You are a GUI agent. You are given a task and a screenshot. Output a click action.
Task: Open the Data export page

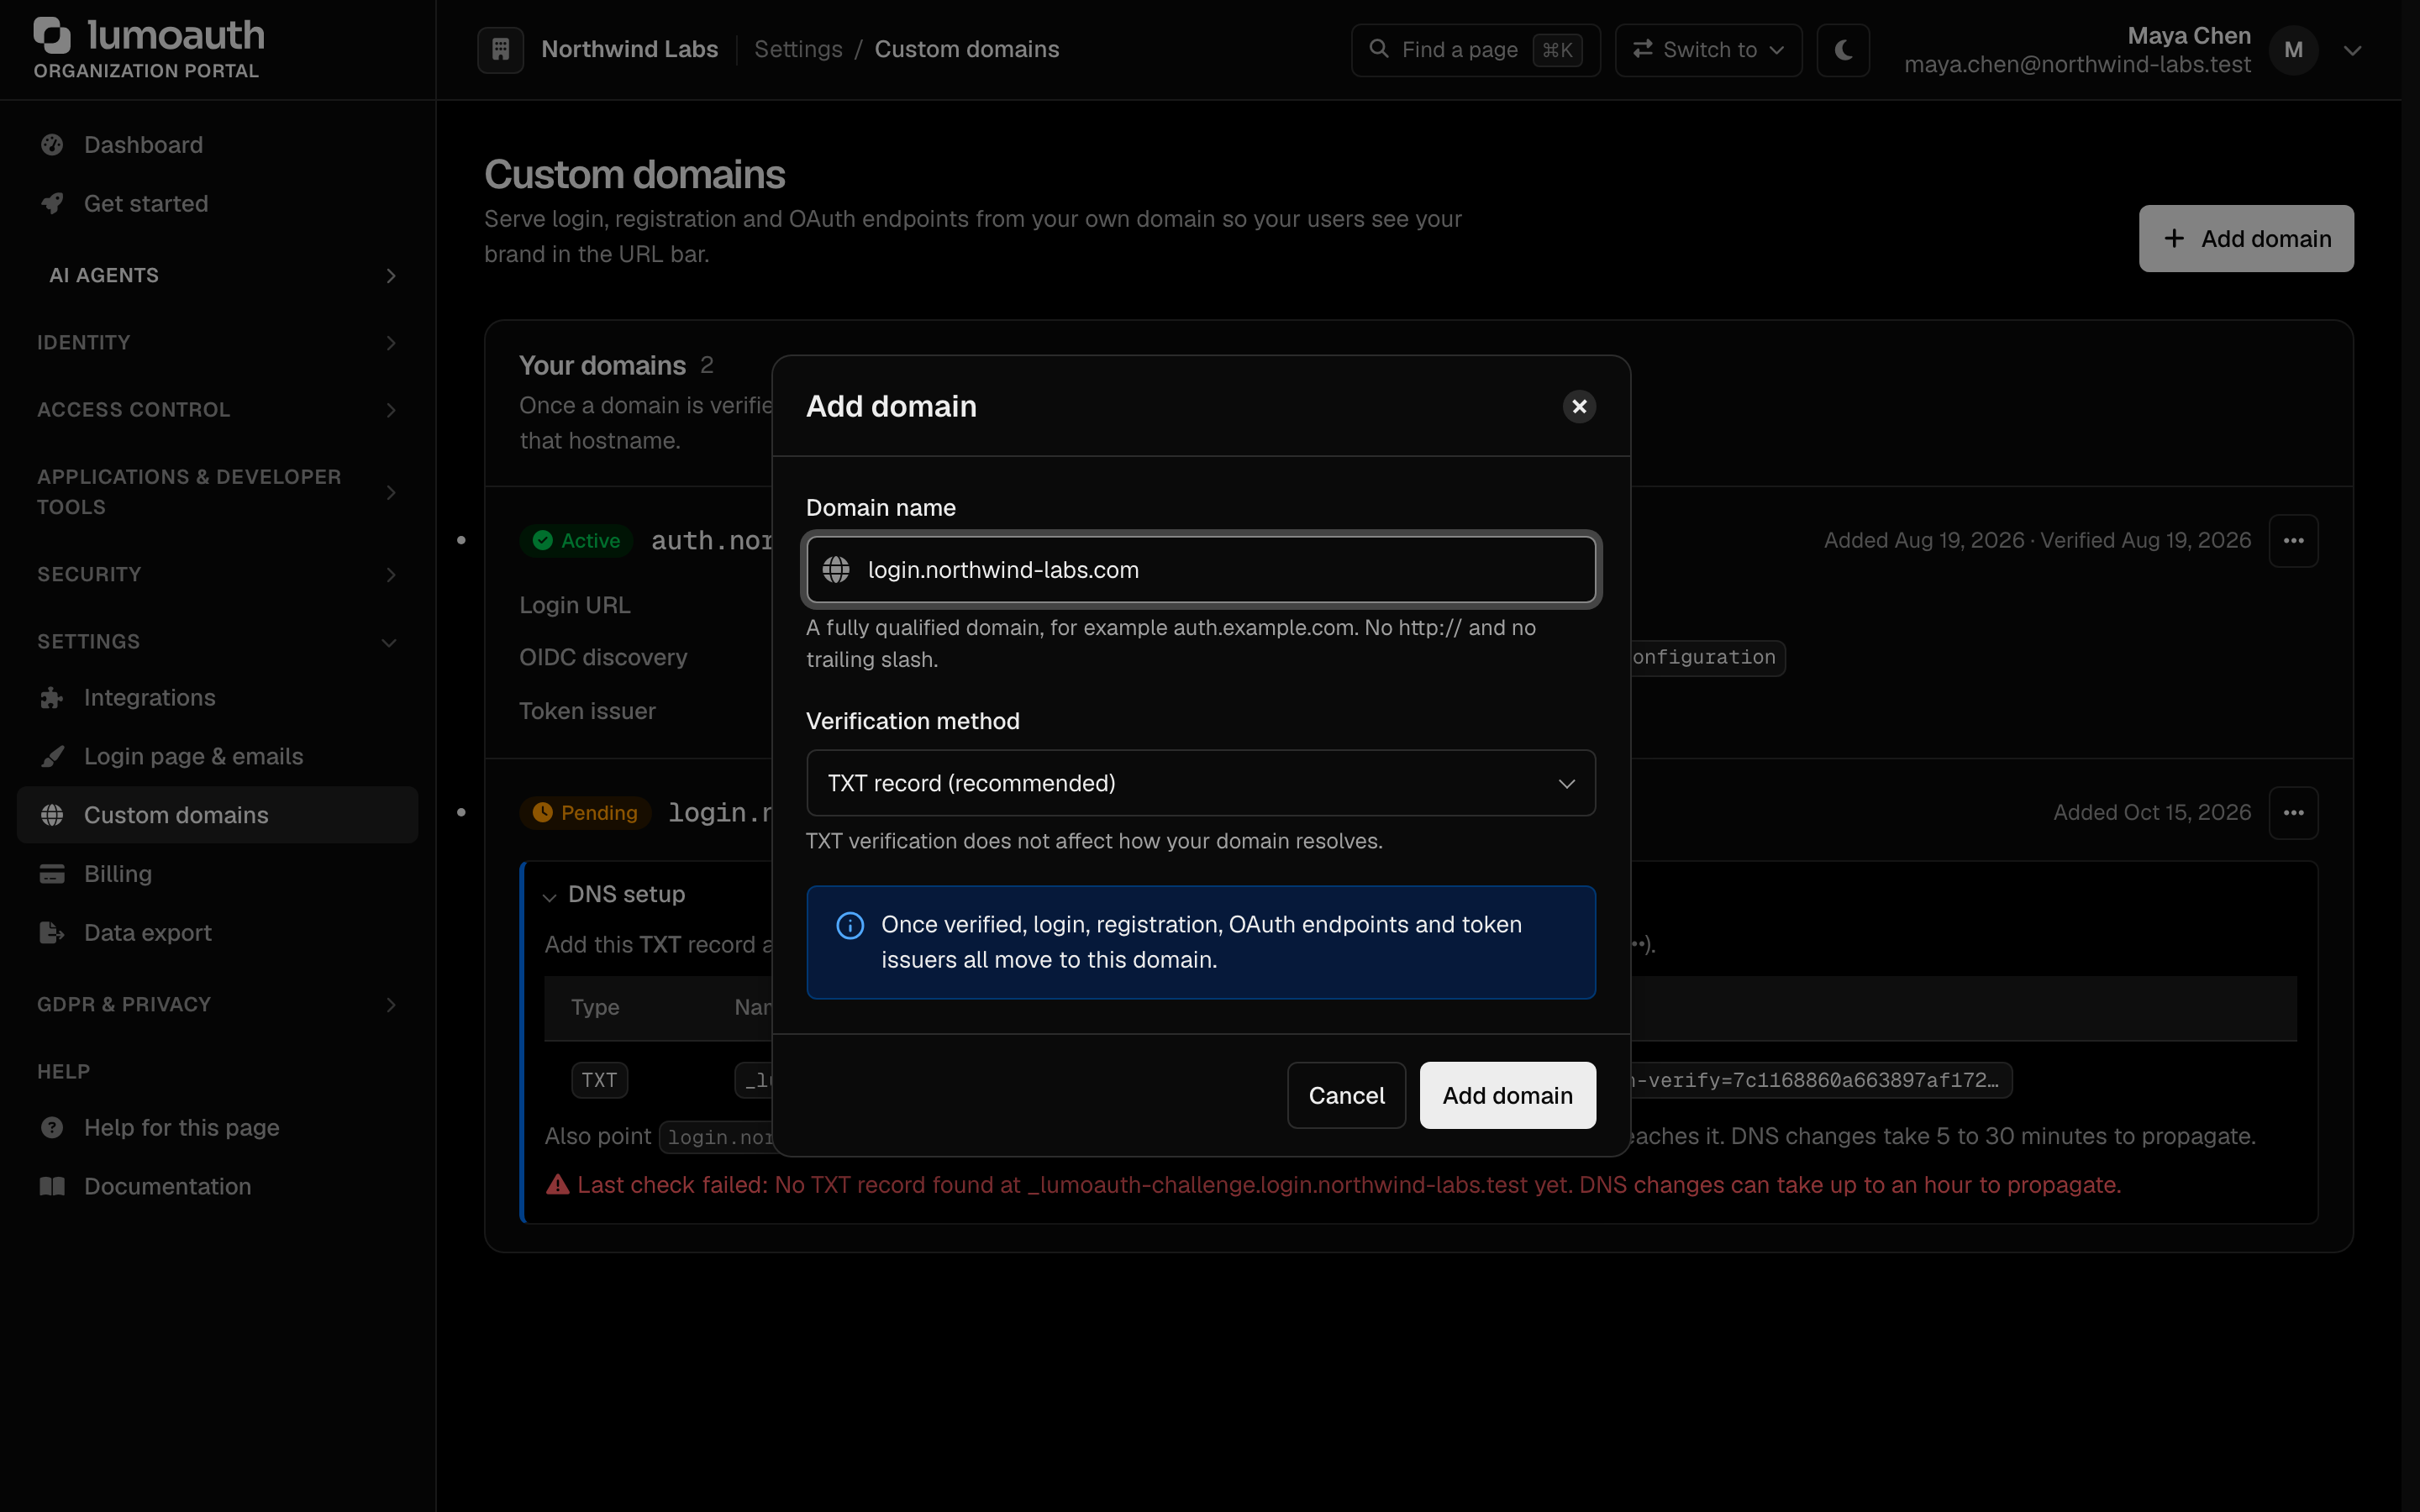pos(218,932)
